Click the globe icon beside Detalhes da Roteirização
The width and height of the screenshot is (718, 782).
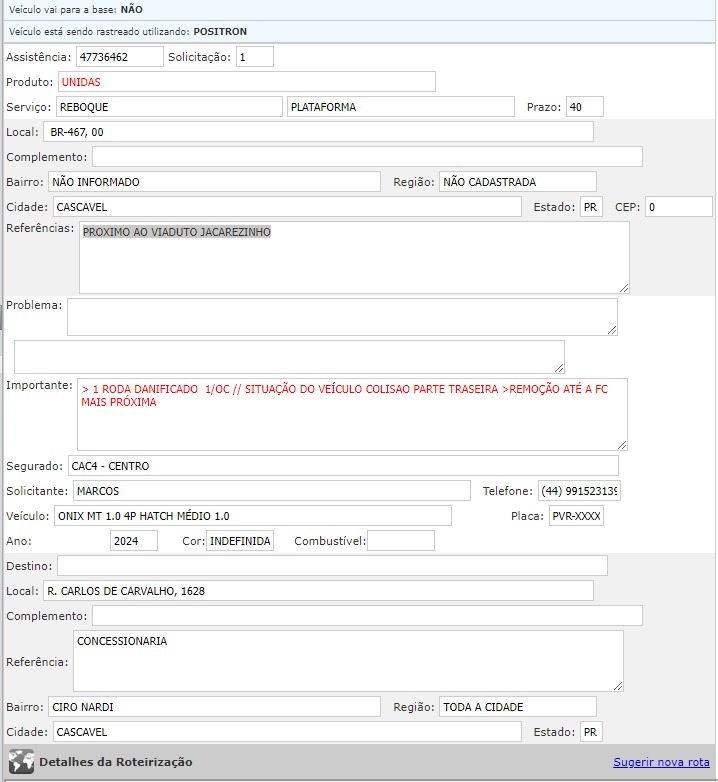21,761
